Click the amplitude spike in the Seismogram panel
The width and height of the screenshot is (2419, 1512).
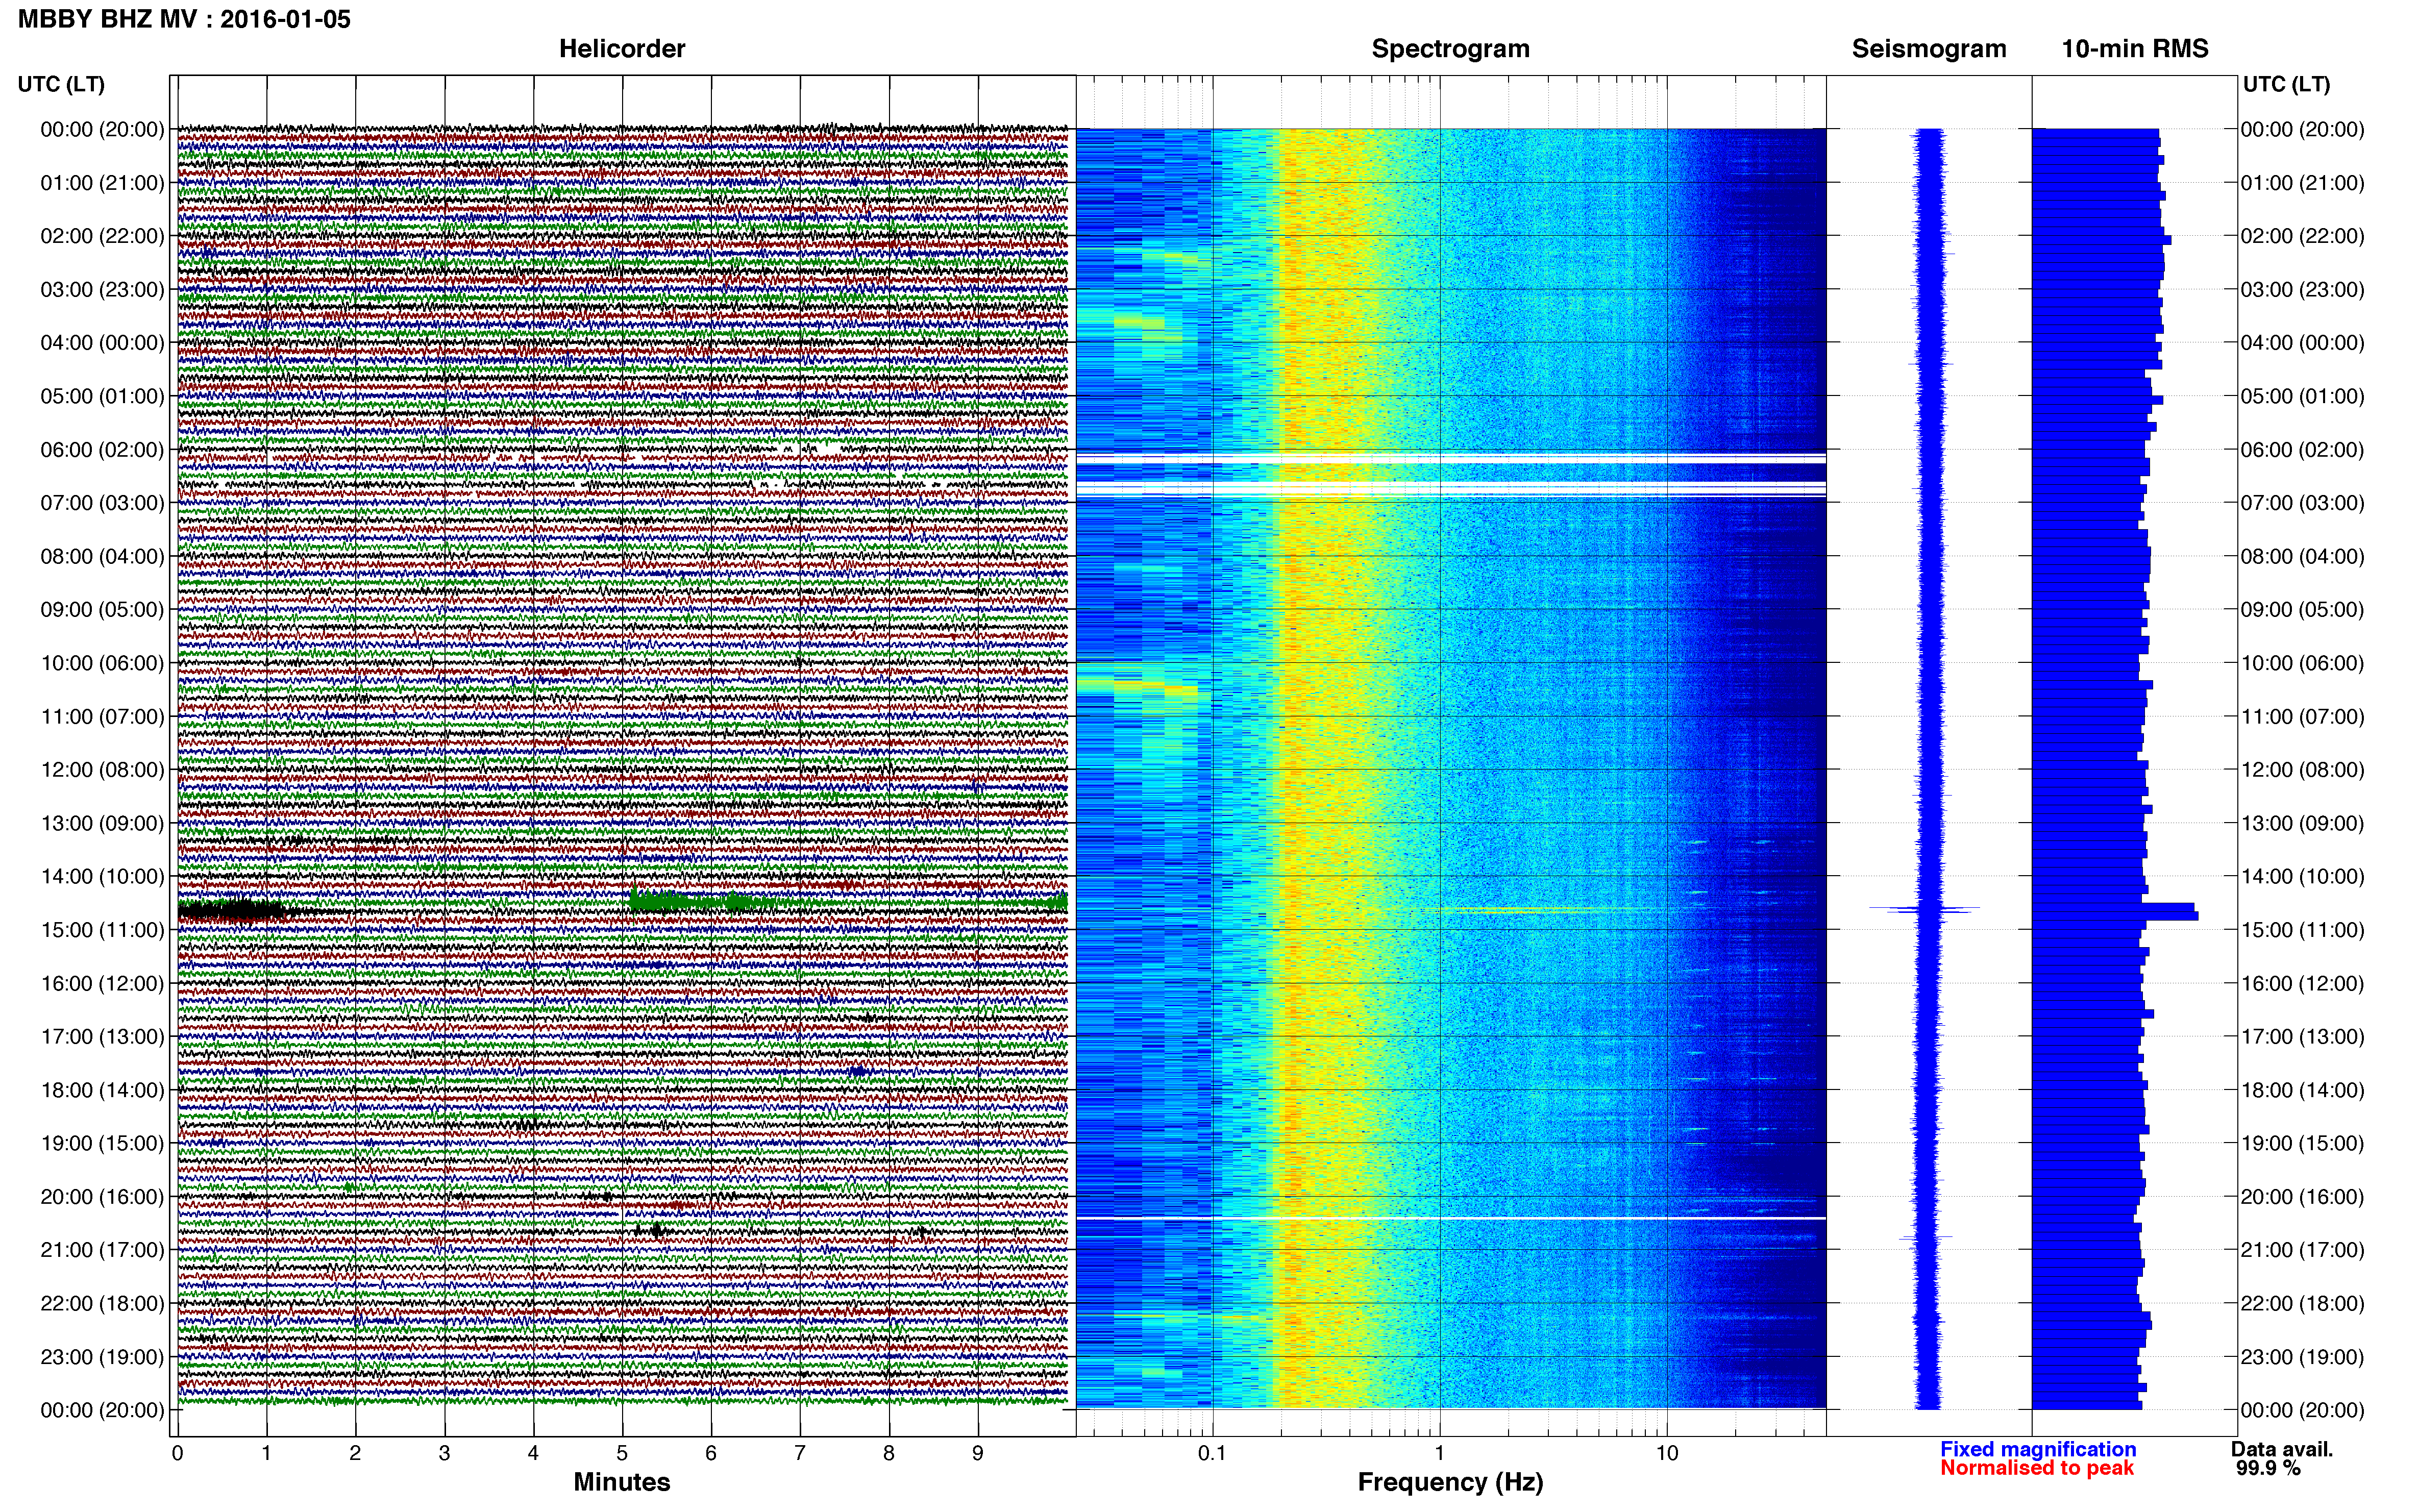pos(1925,909)
